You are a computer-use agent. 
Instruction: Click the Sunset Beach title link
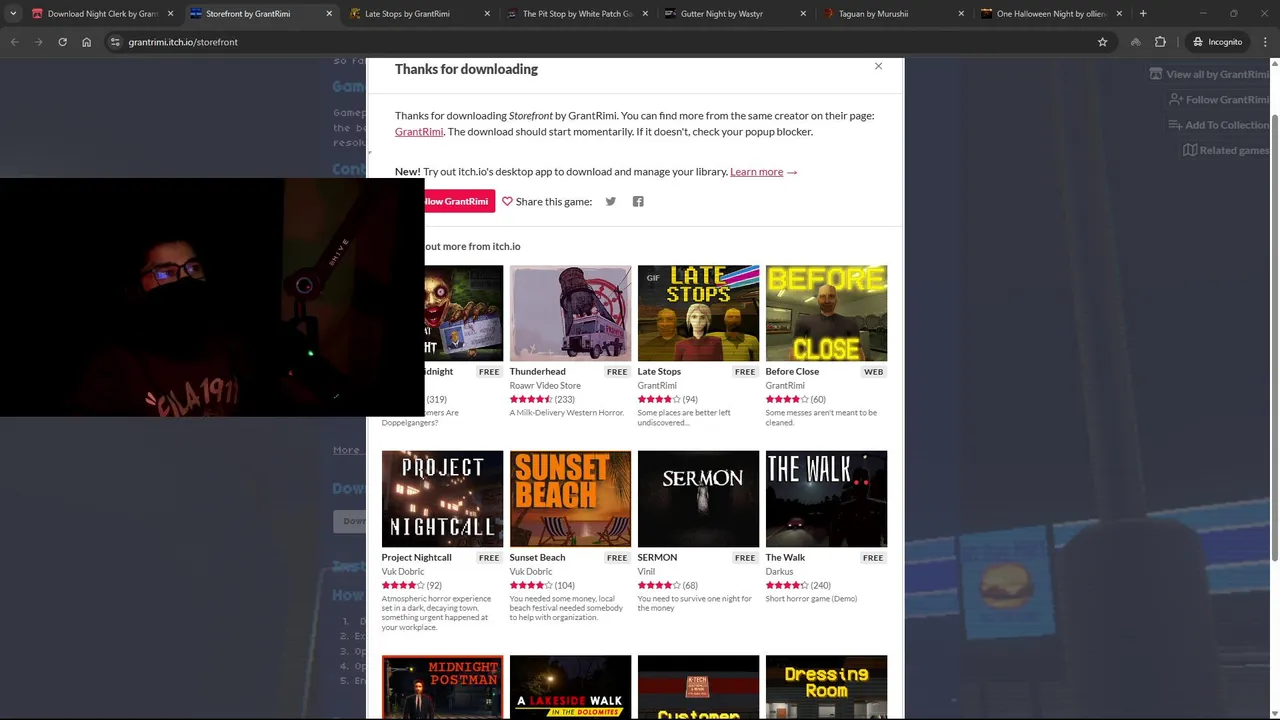(537, 557)
